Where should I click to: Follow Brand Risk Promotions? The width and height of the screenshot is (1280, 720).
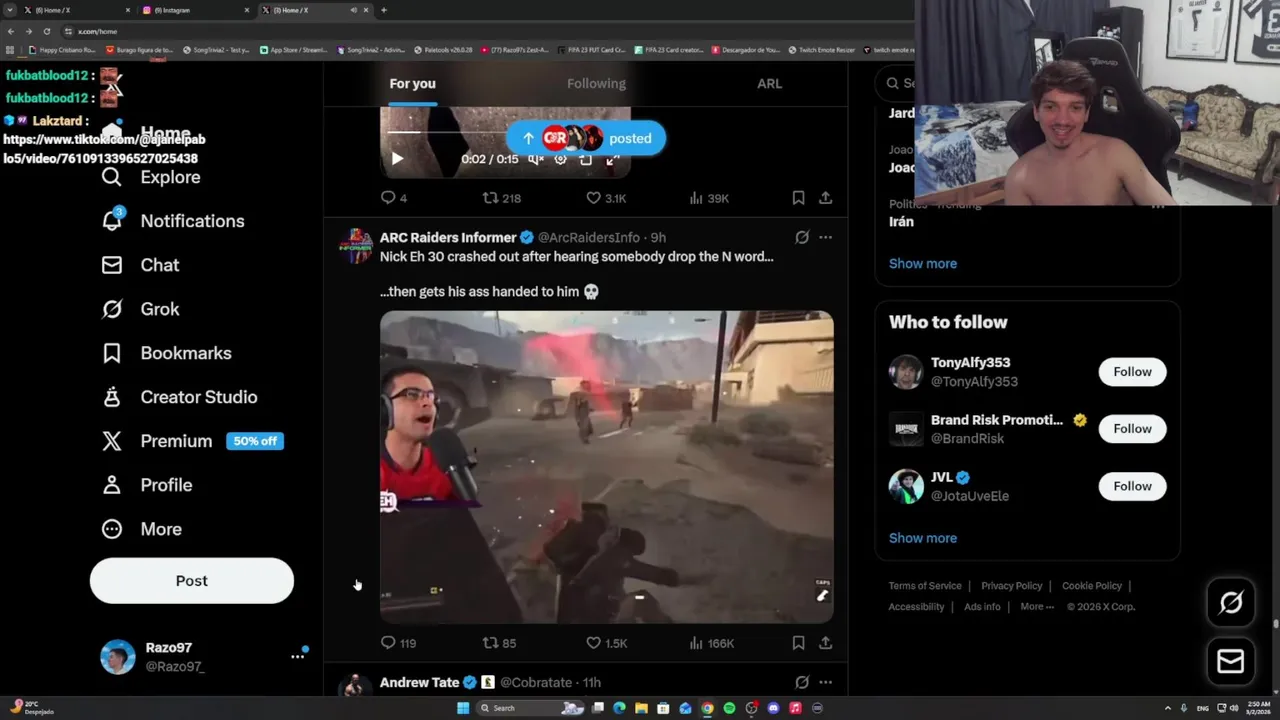pos(1132,428)
